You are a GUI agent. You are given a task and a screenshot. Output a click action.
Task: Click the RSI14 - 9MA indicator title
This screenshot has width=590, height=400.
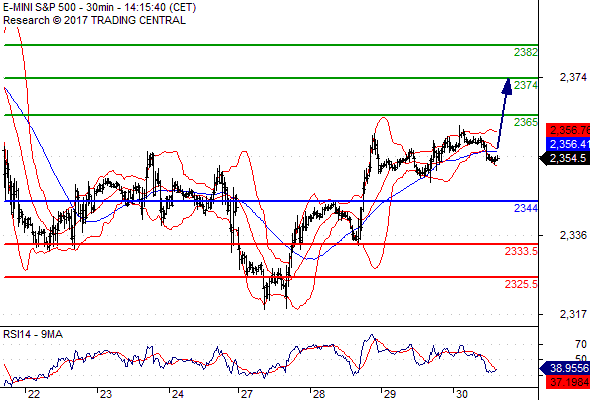click(33, 334)
